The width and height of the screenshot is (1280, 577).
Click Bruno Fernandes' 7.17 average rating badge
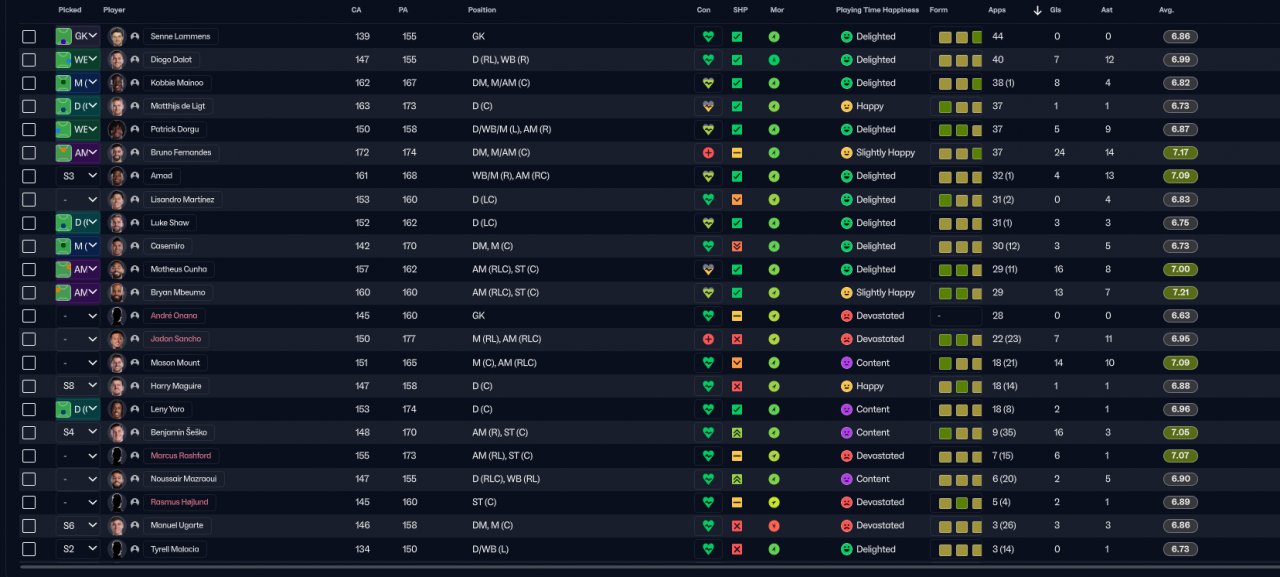point(1180,153)
